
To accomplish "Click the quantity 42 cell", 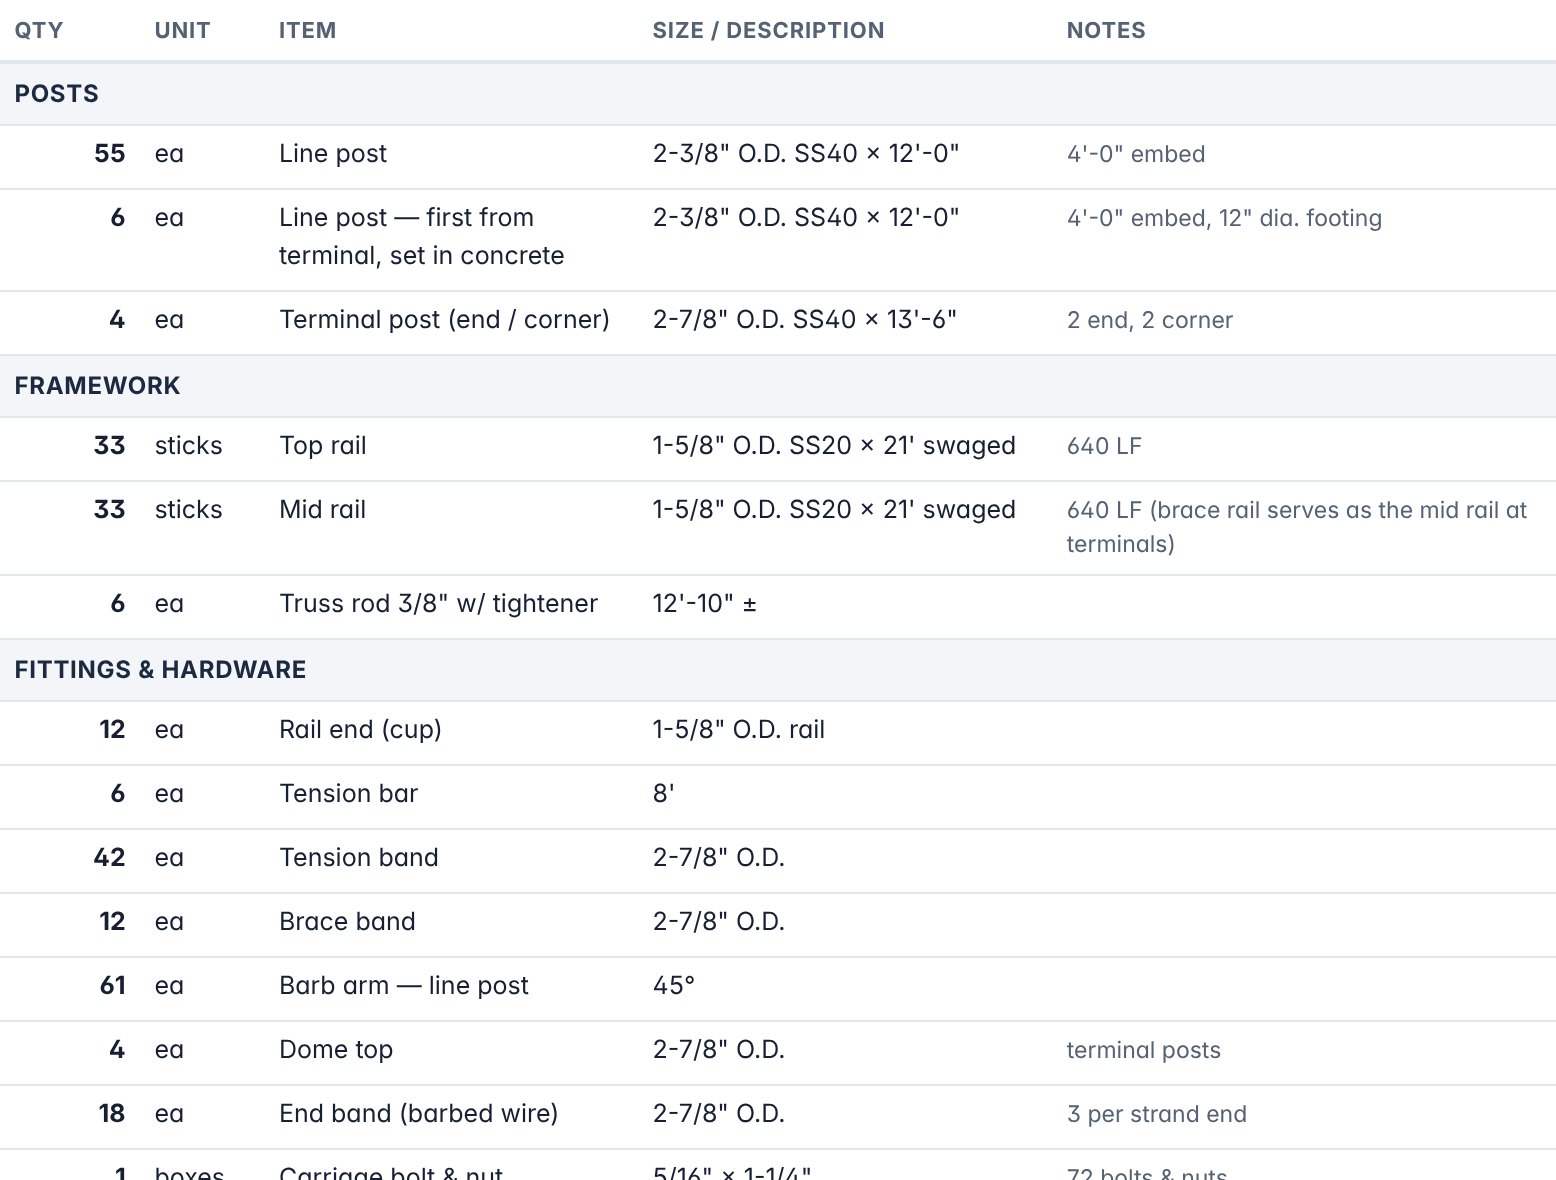I will click(109, 858).
